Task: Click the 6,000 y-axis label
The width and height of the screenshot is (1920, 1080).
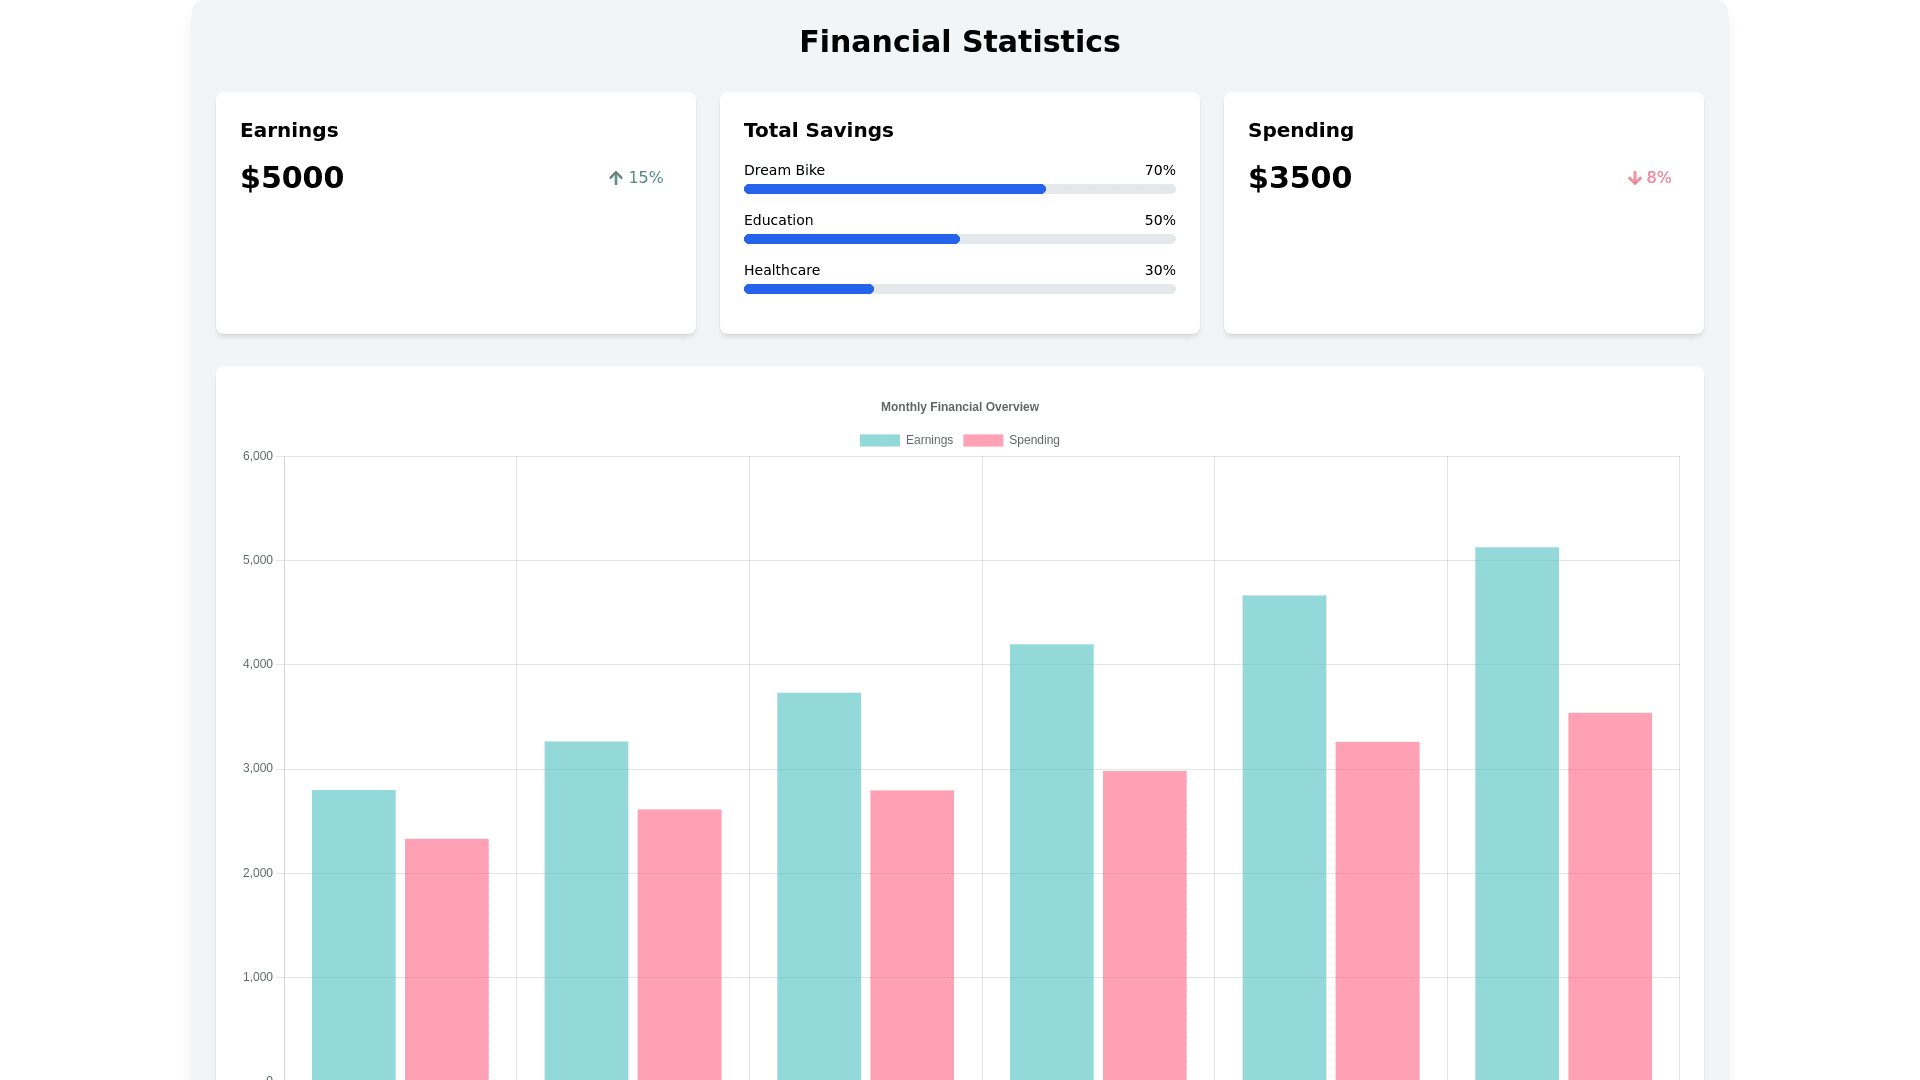Action: 257,456
